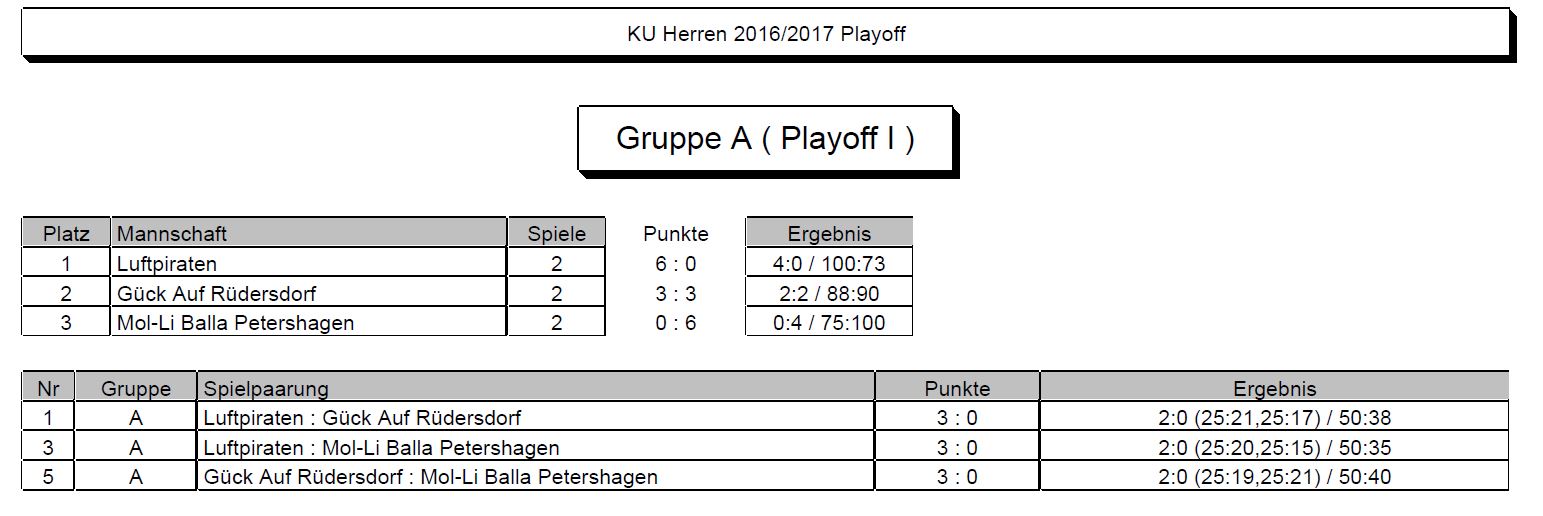This screenshot has height=516, width=1543.
Task: Select the "2:2 / 88:90" result cell
Action: (x=829, y=294)
